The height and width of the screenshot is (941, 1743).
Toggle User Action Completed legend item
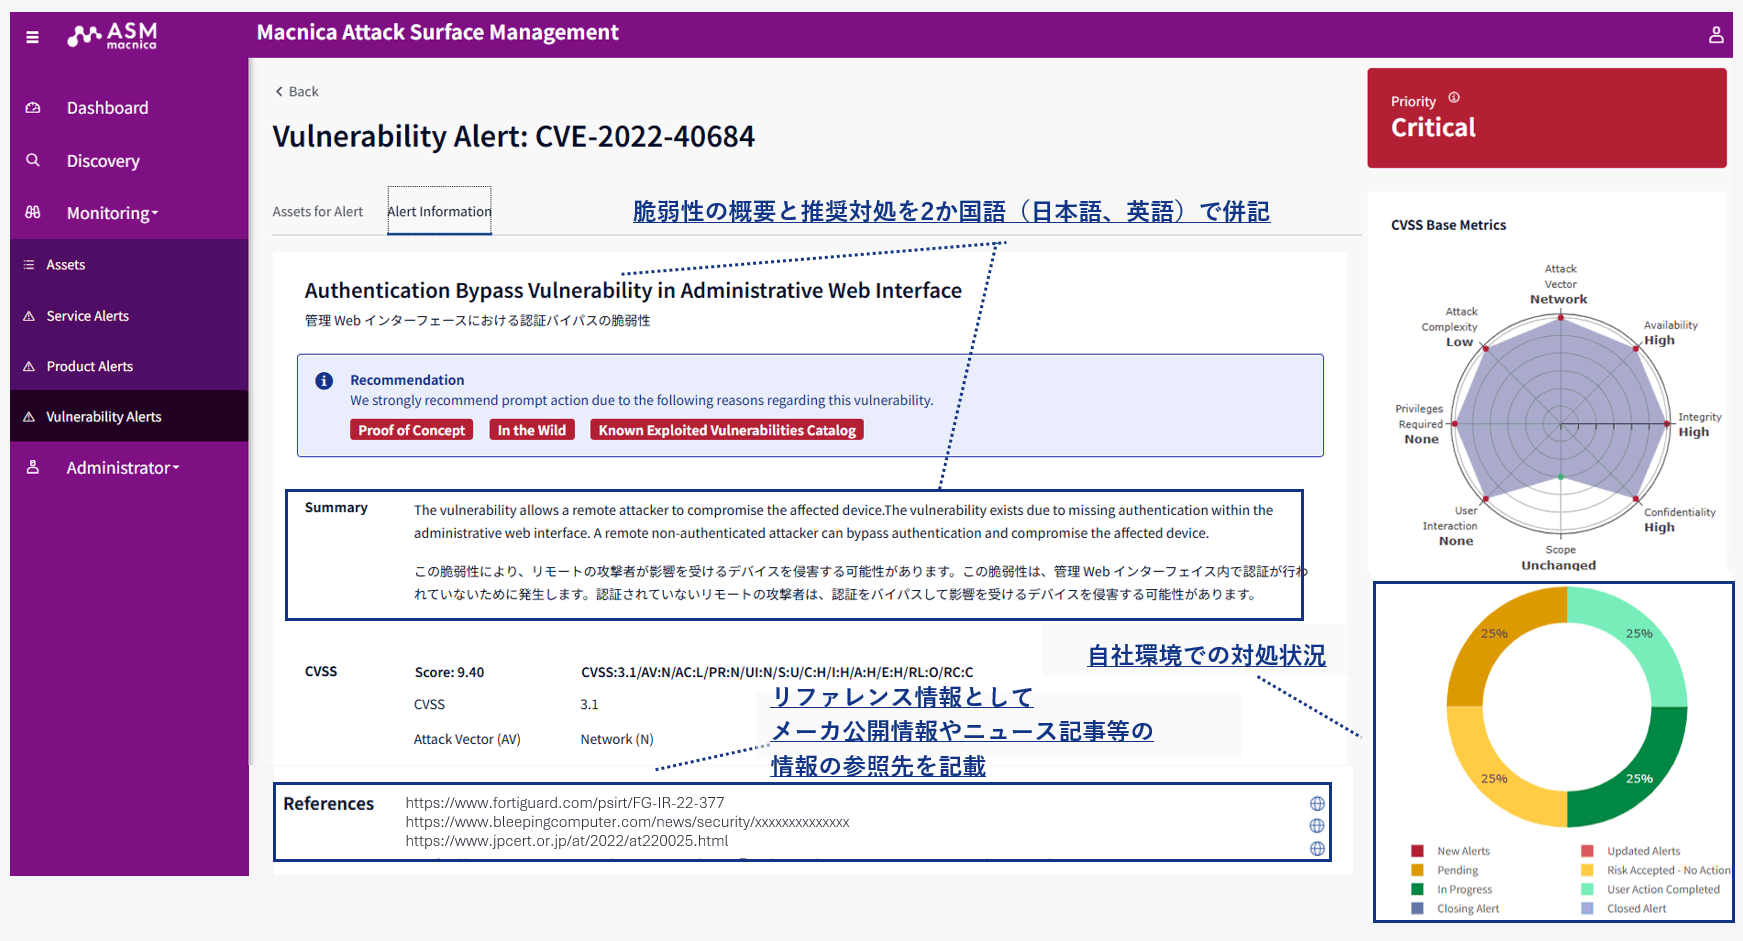click(x=1662, y=889)
